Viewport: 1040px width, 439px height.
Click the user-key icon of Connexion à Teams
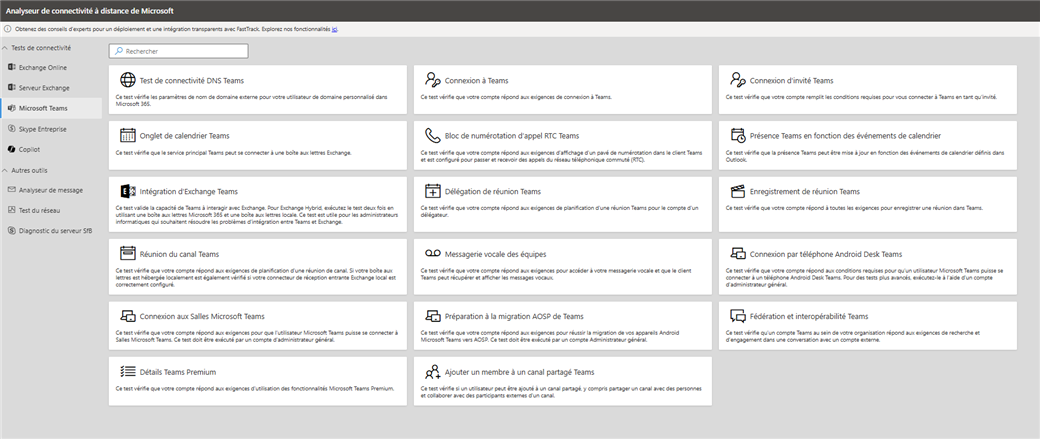click(432, 80)
